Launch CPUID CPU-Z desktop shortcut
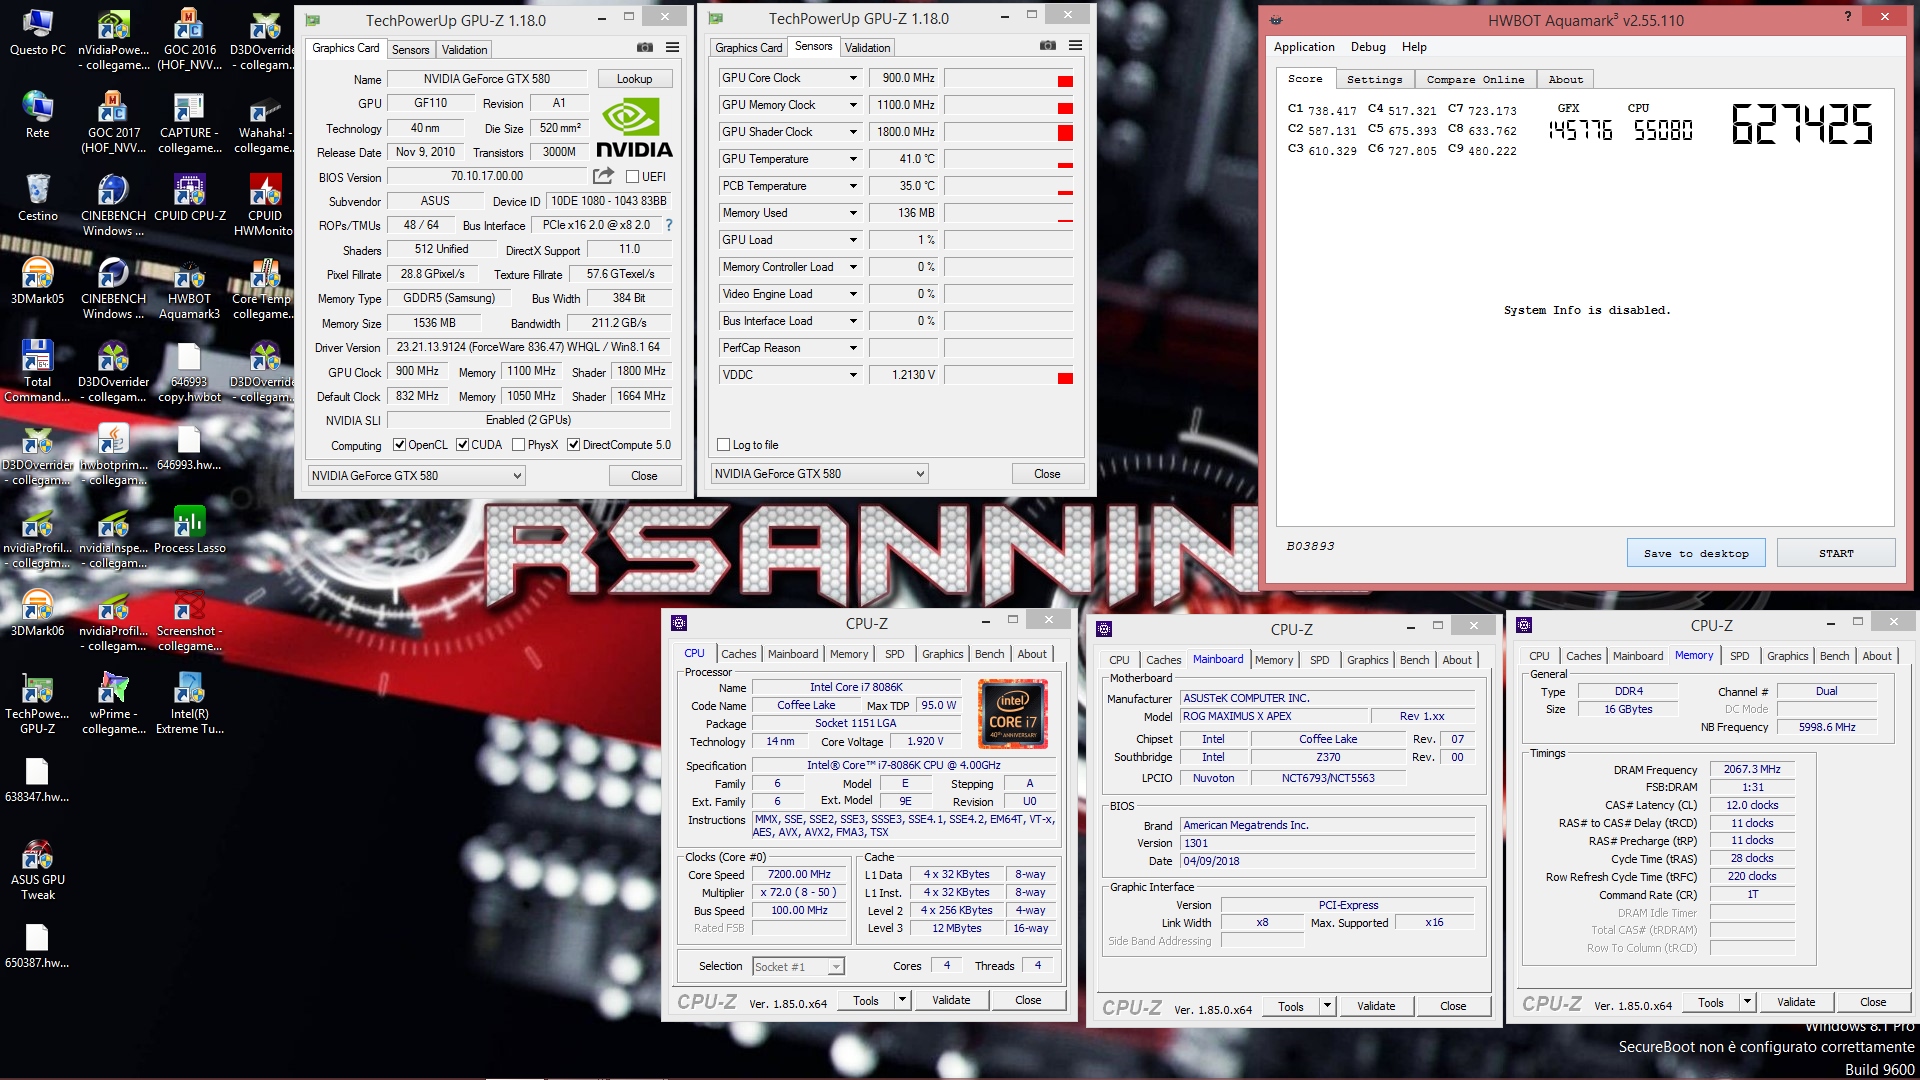Screen dimensions: 1920x1080 [x=189, y=197]
